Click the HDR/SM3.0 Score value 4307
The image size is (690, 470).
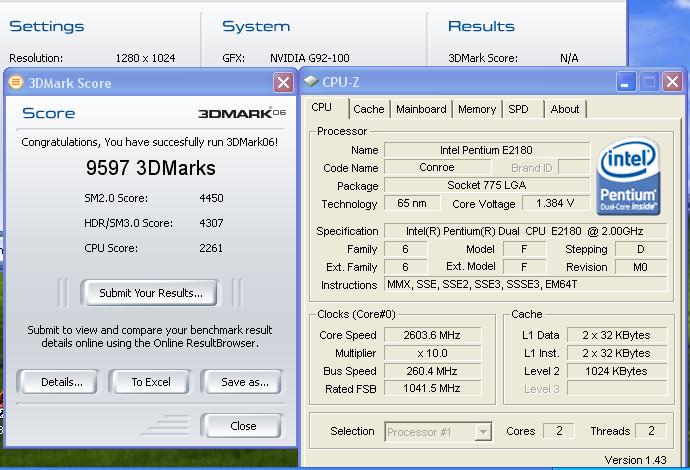tap(211, 223)
